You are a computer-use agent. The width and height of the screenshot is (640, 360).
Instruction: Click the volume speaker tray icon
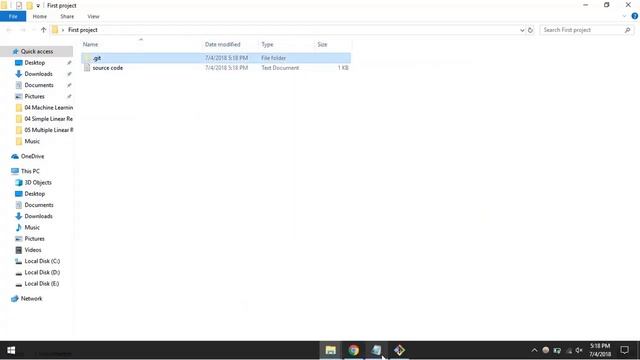579,350
